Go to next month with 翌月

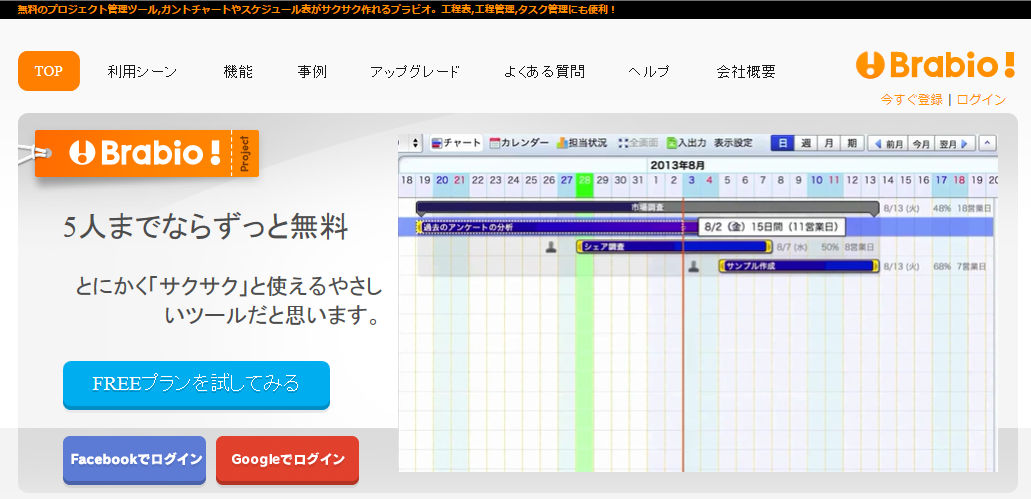pos(953,143)
